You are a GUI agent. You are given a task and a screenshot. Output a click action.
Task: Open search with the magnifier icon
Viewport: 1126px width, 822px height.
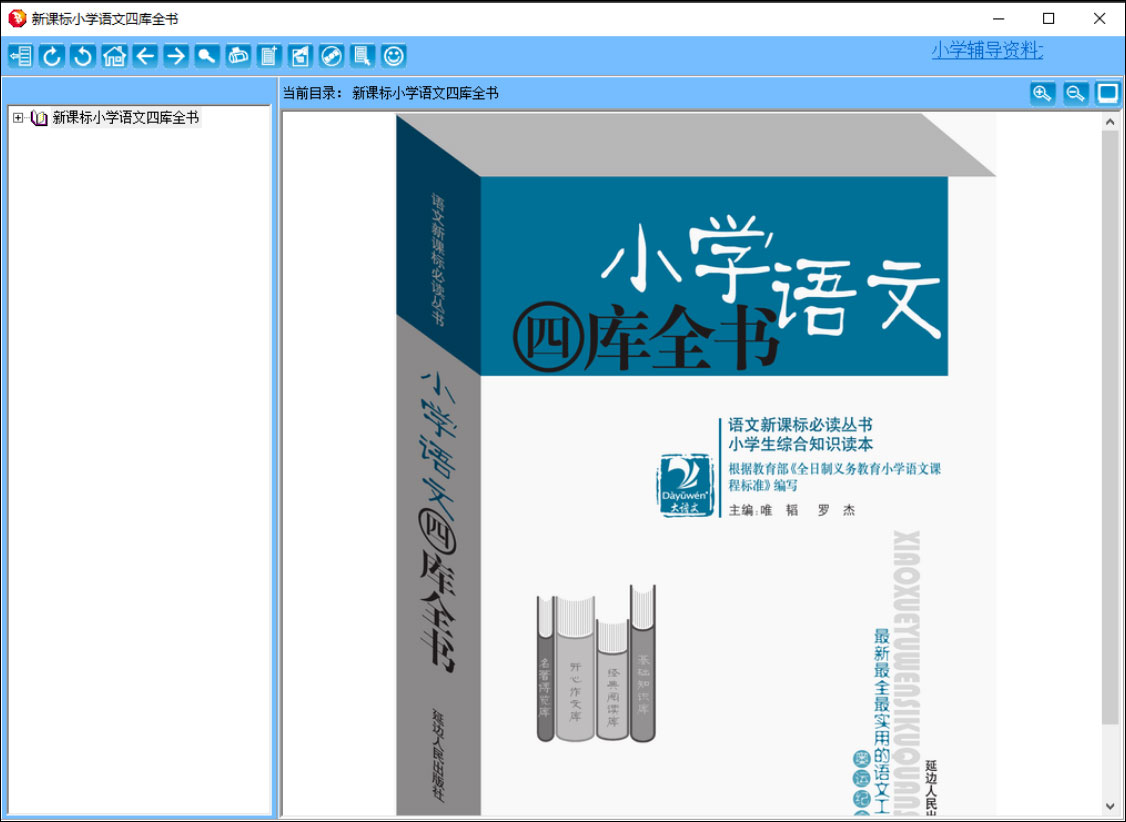click(x=207, y=56)
